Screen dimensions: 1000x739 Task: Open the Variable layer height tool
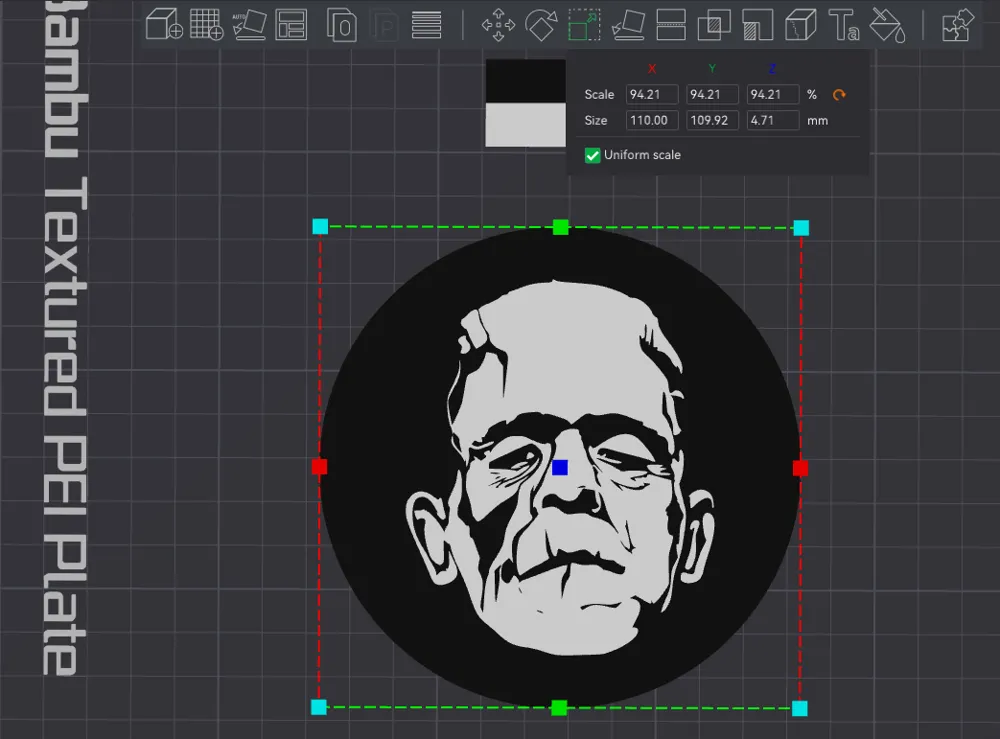click(x=427, y=24)
